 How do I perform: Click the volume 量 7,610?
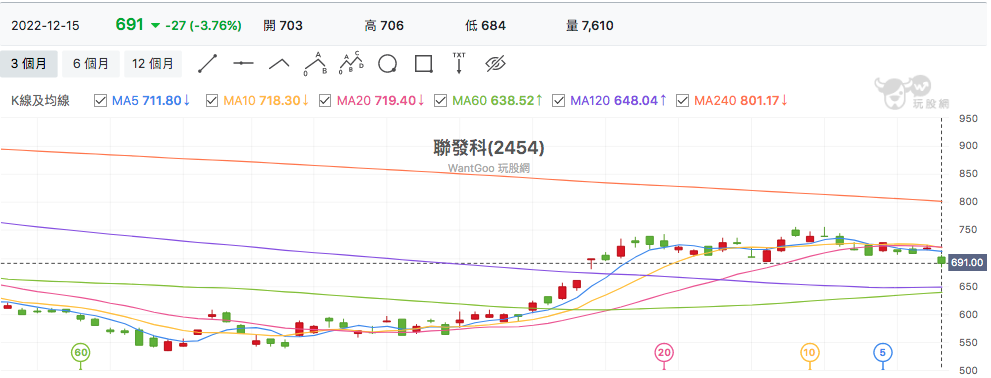(x=590, y=26)
